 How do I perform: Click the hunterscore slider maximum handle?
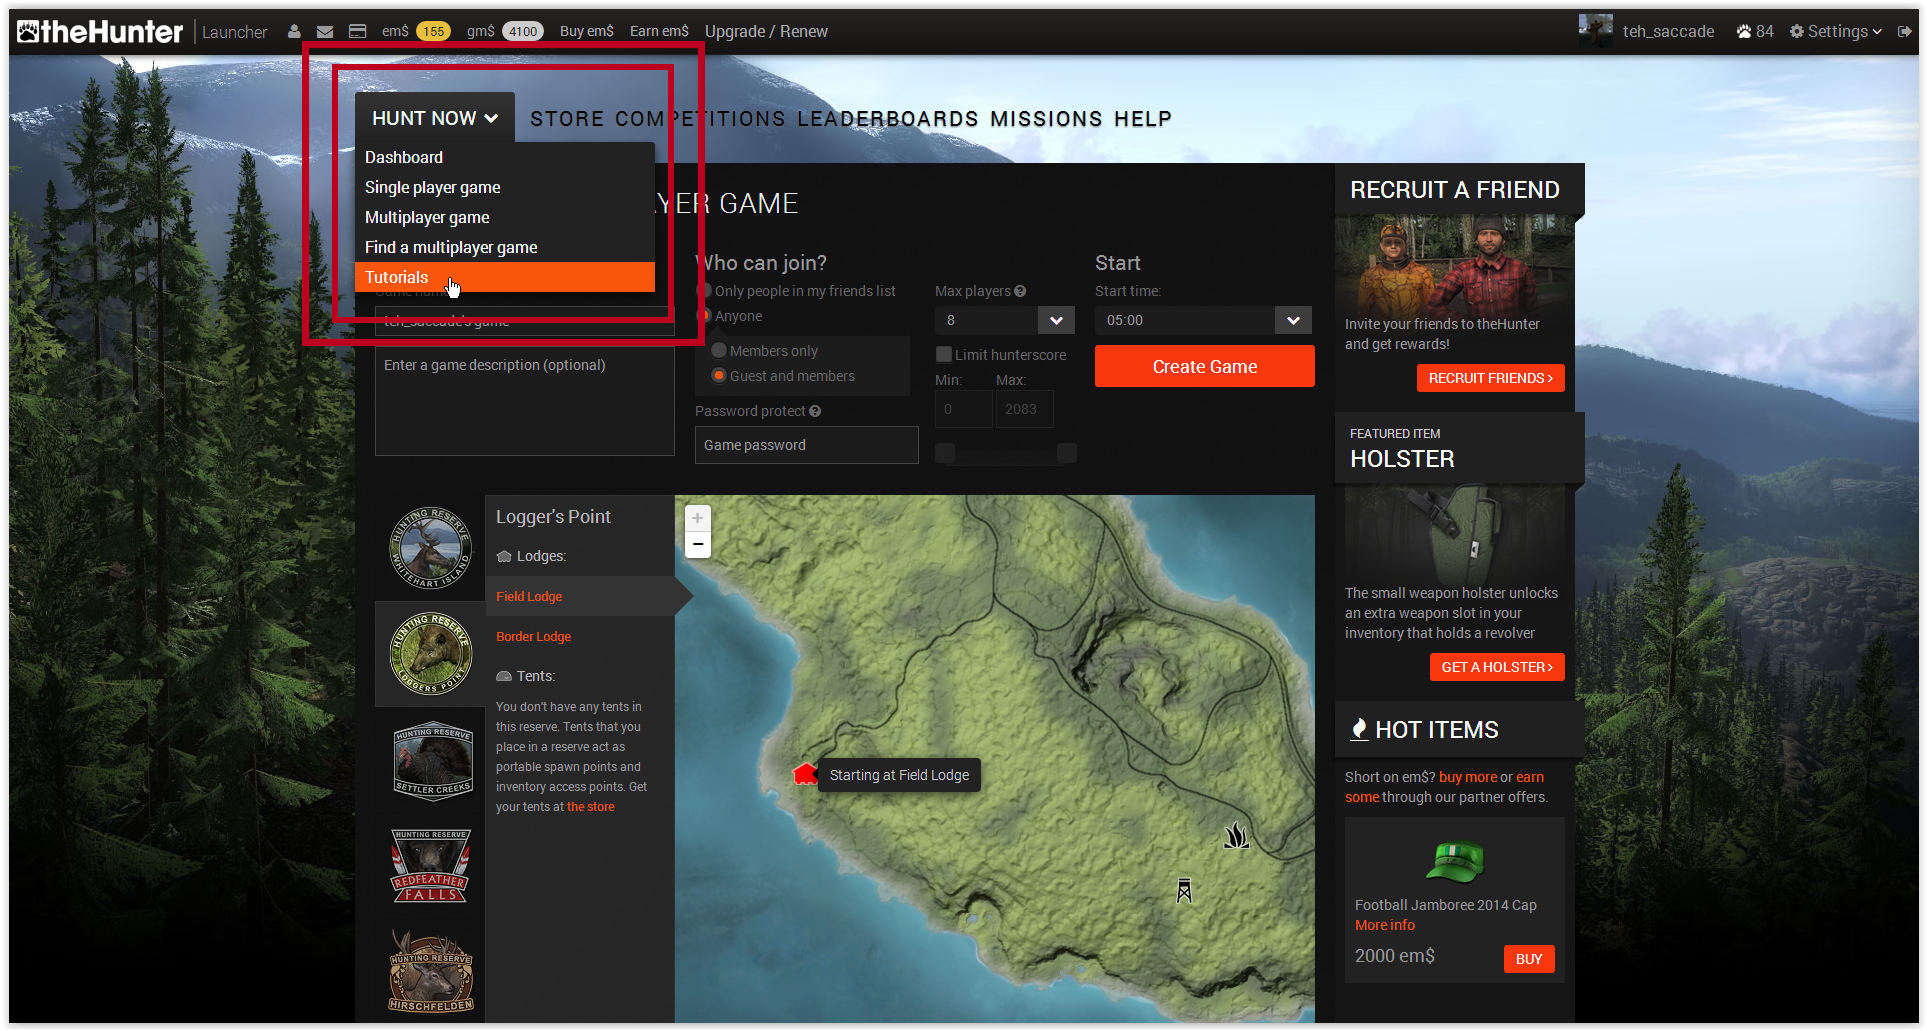point(1067,453)
